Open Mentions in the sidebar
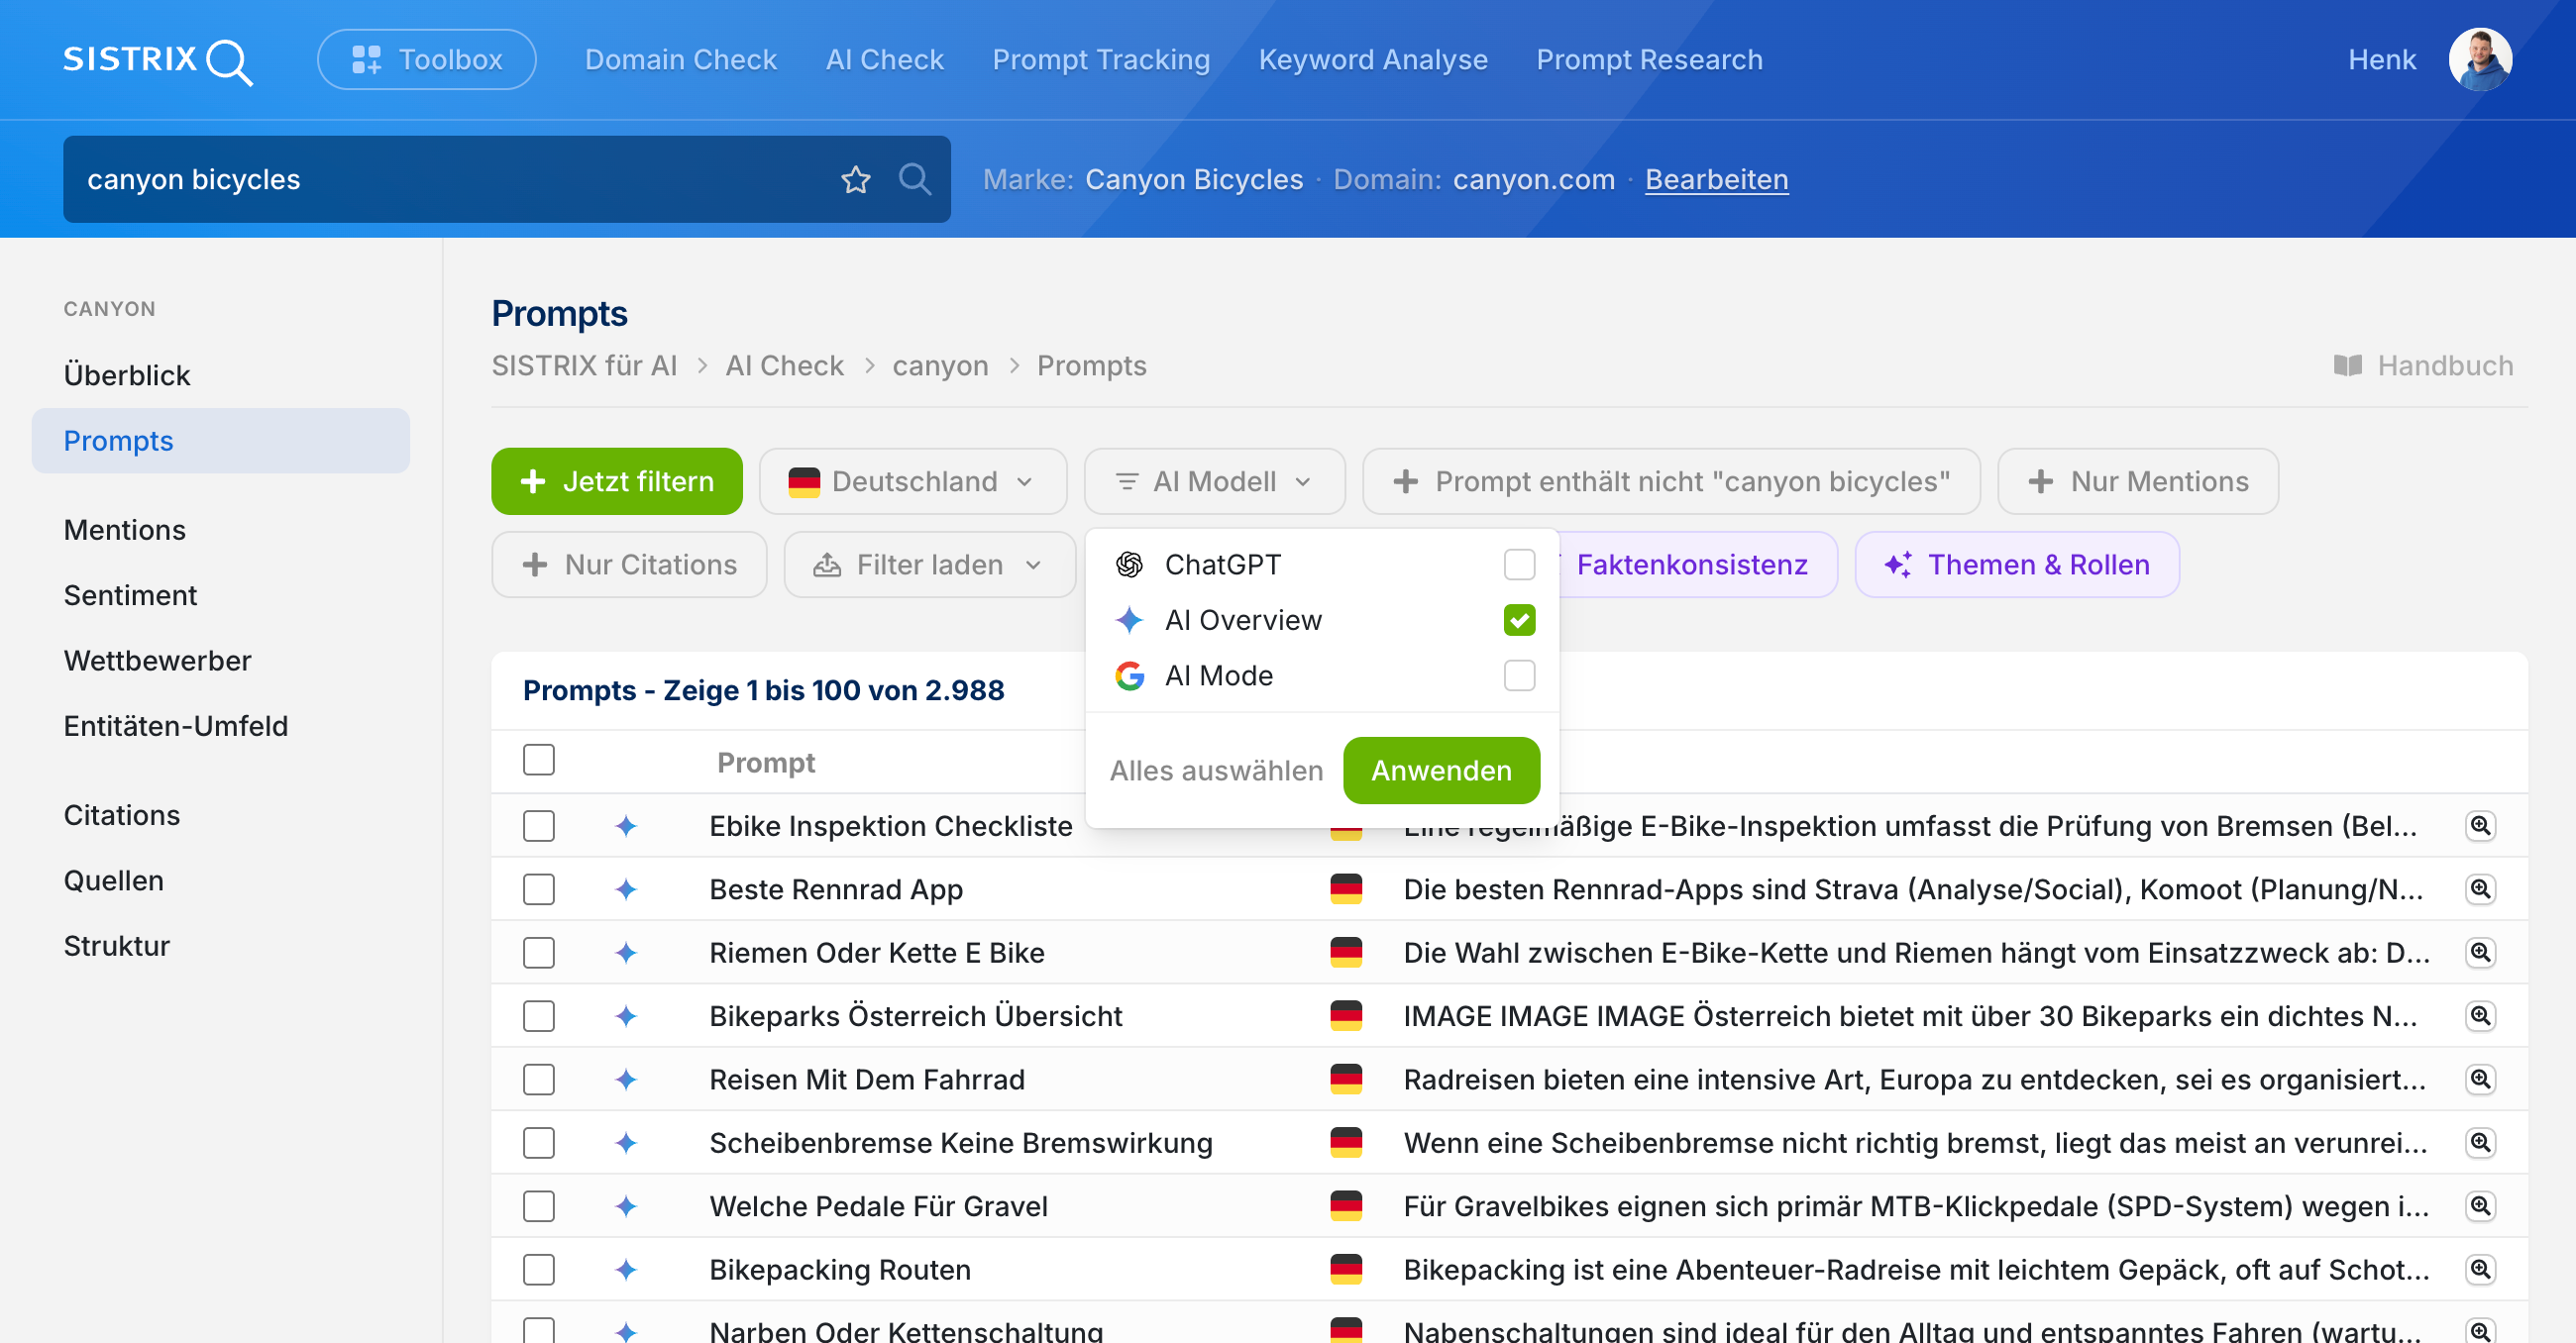Image resolution: width=2576 pixels, height=1343 pixels. pyautogui.click(x=124, y=530)
